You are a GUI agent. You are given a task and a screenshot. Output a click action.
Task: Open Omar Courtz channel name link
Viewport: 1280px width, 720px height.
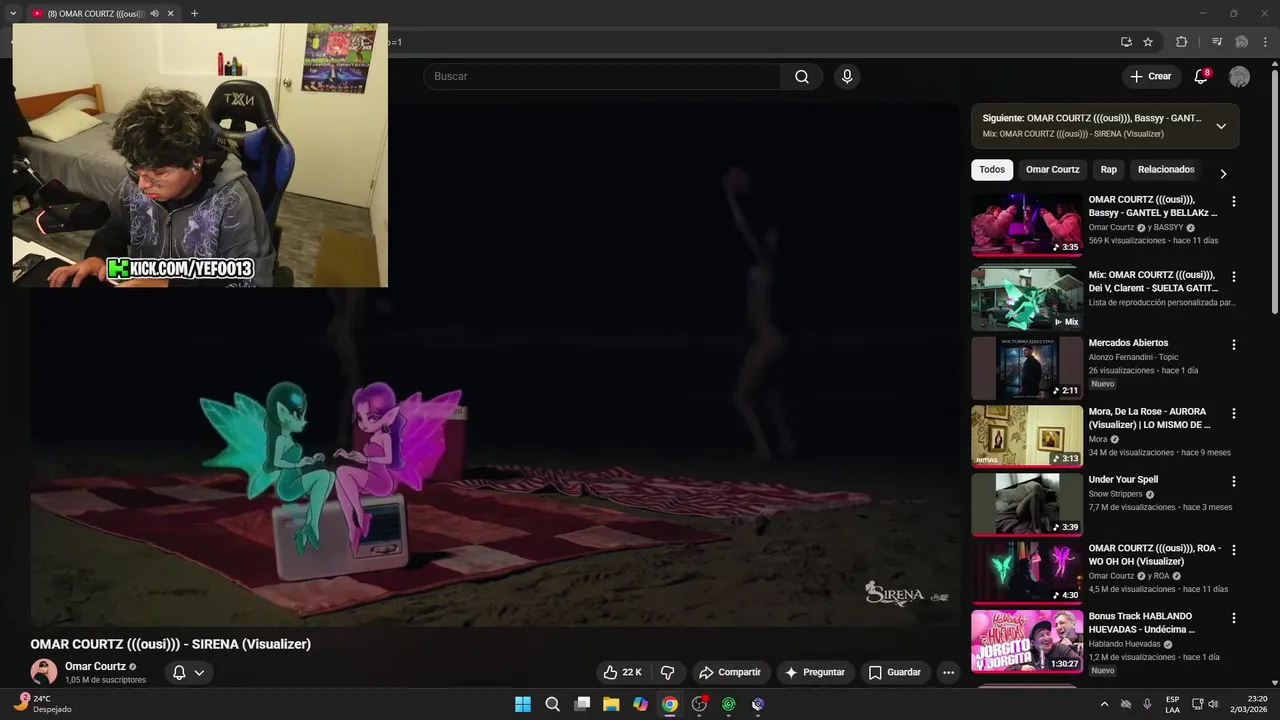point(95,667)
